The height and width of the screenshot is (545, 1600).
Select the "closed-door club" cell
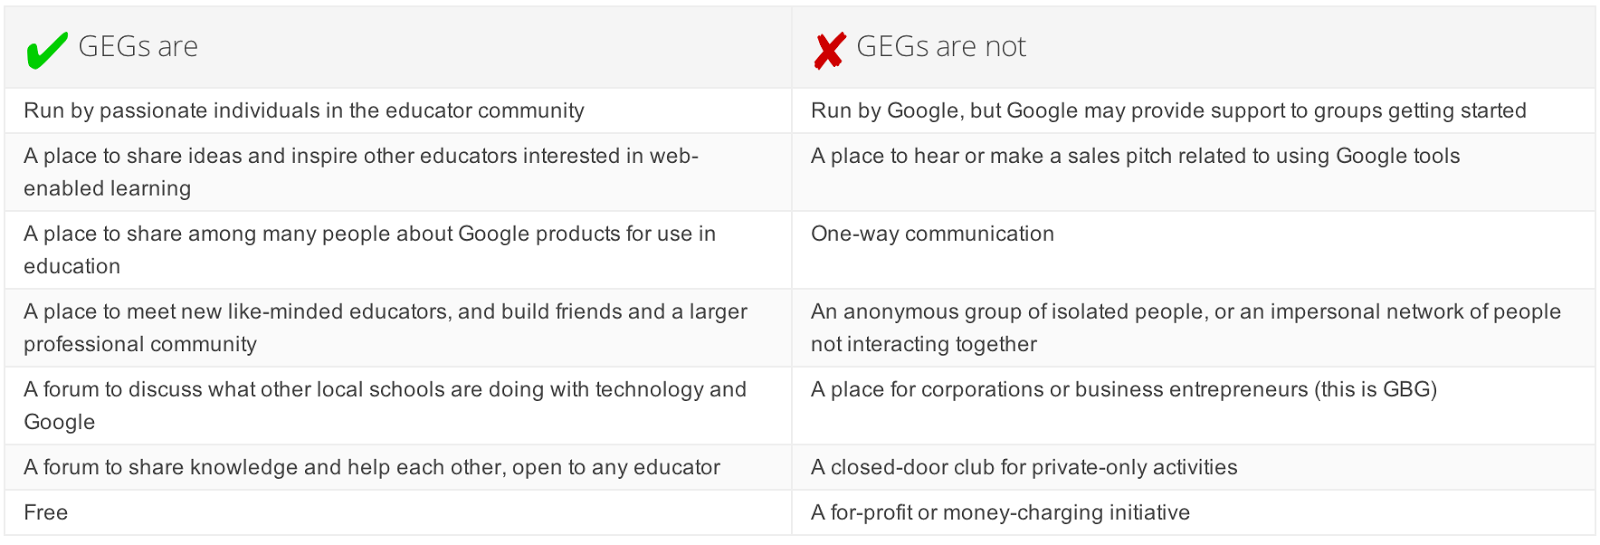(1023, 468)
